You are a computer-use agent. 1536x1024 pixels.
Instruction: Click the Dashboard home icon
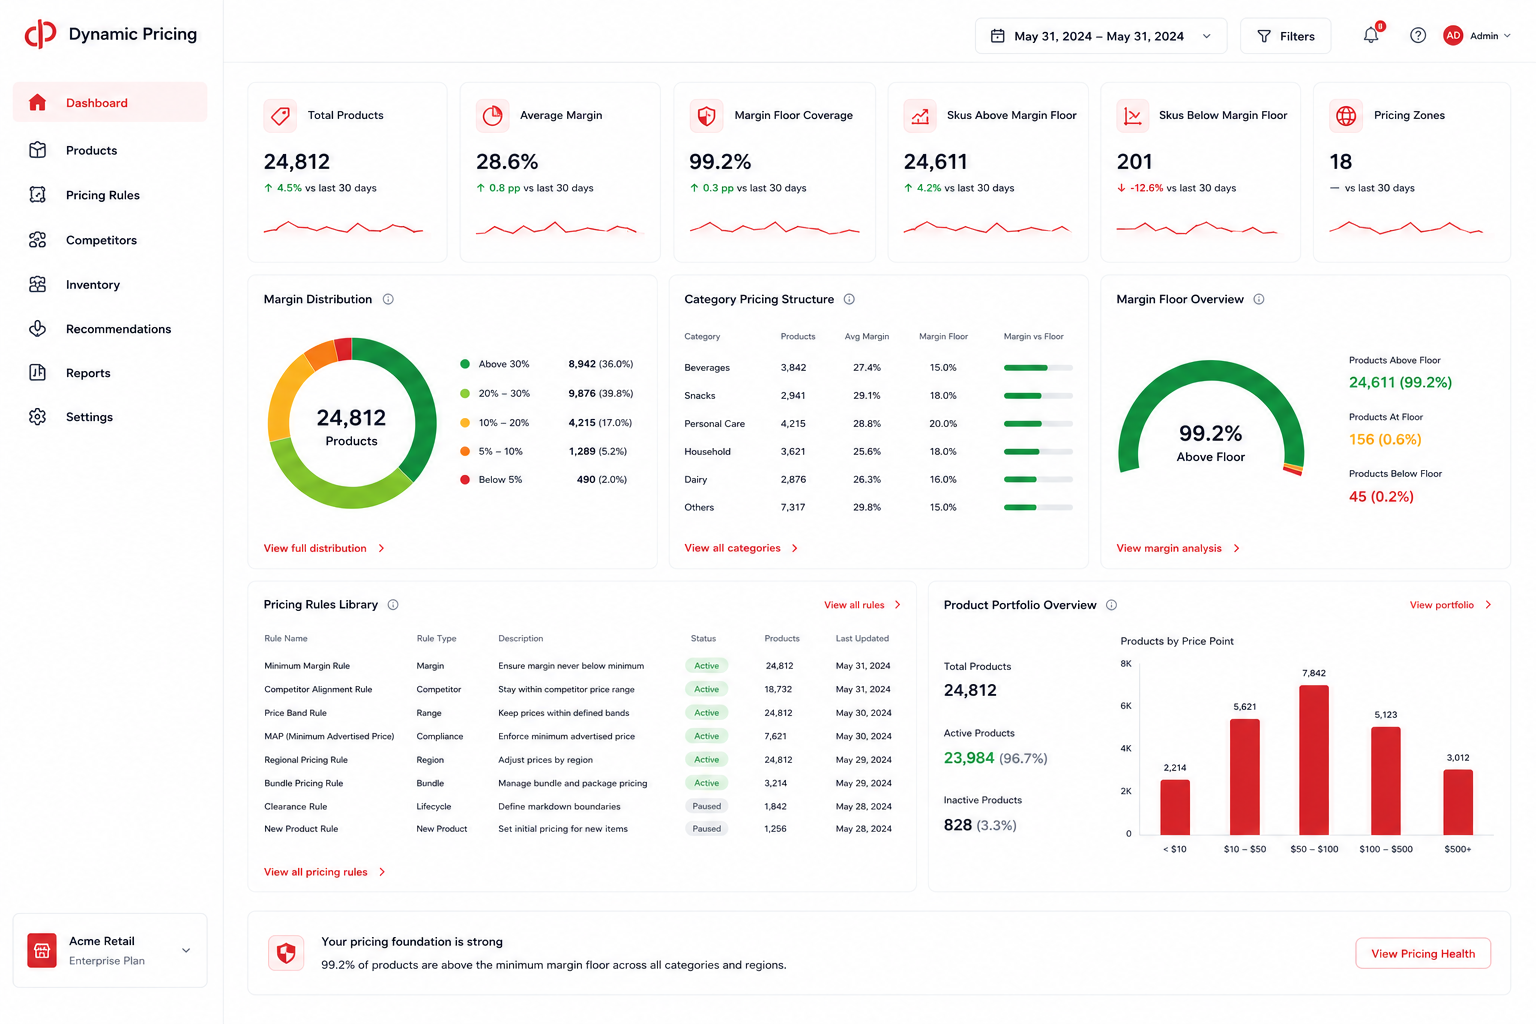tap(38, 102)
